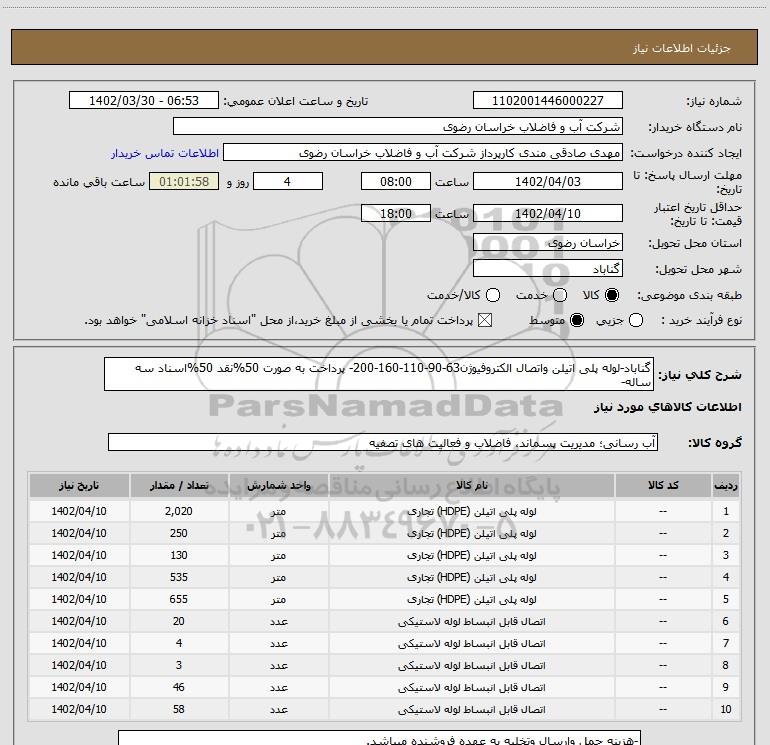Click the page header جزئیات اطلاعات نیاز
Image resolution: width=770 pixels, height=745 pixels.
point(682,48)
